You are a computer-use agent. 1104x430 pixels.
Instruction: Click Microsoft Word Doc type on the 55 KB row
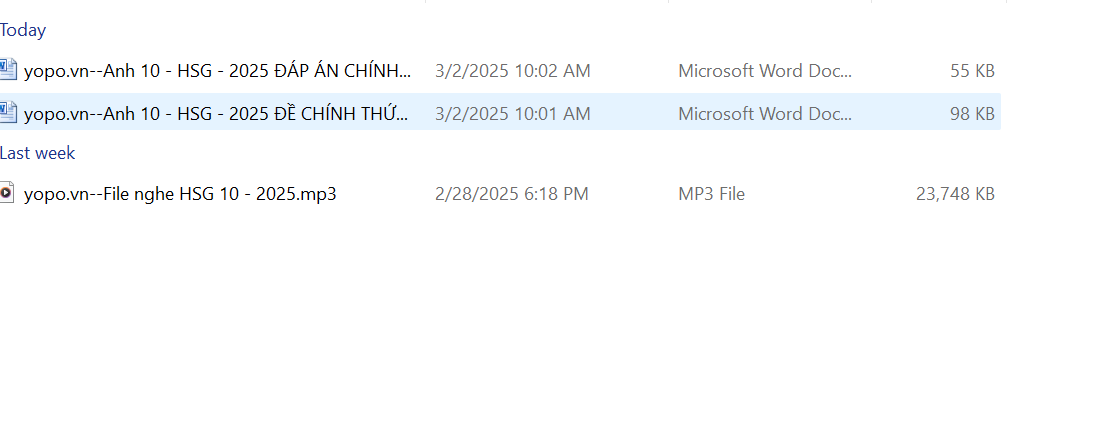tap(765, 71)
